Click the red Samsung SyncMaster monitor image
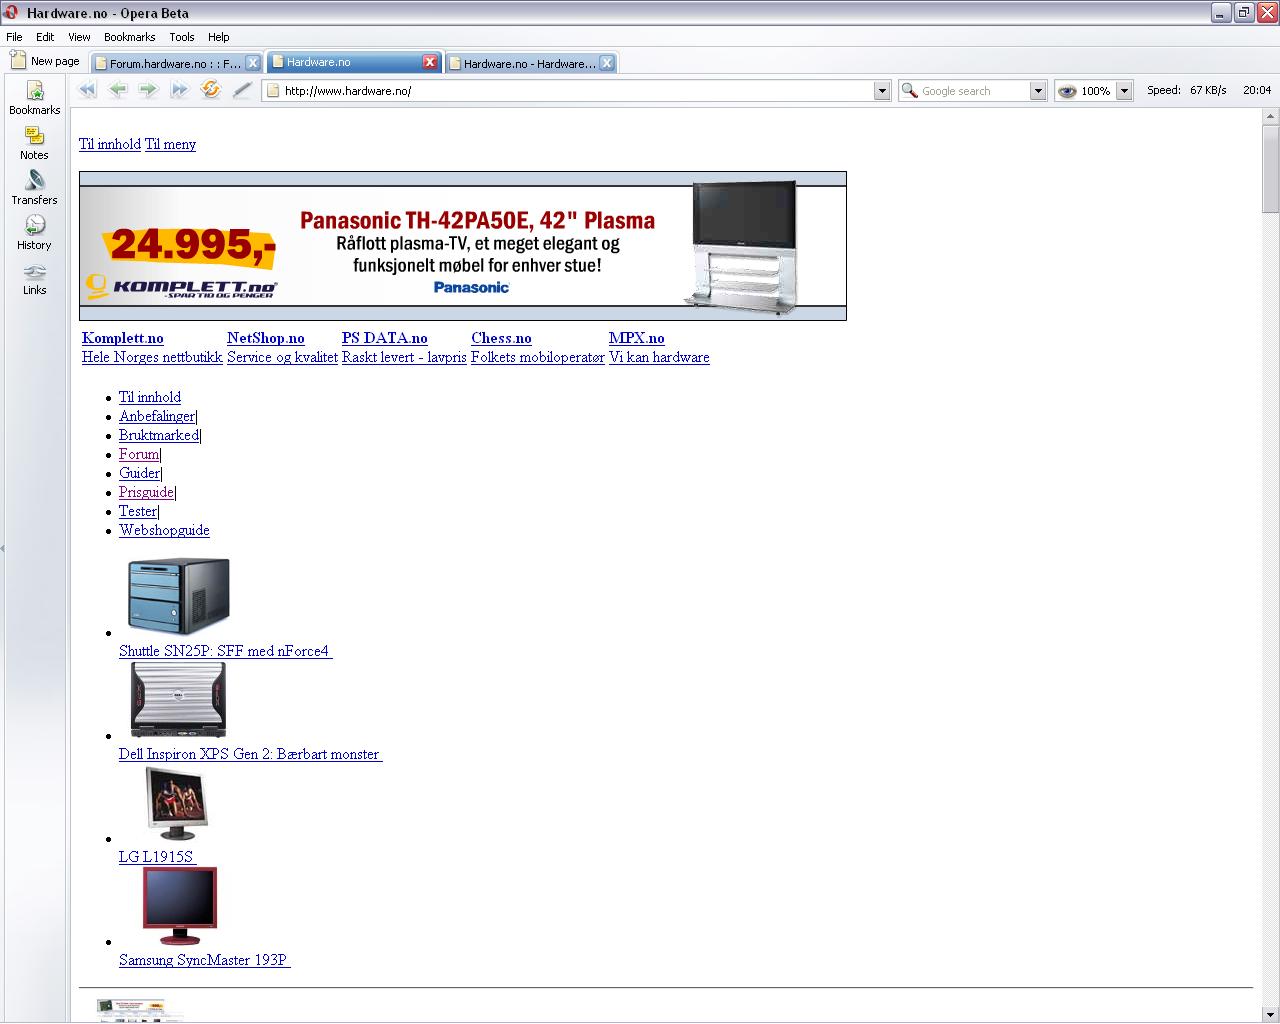 [x=180, y=906]
